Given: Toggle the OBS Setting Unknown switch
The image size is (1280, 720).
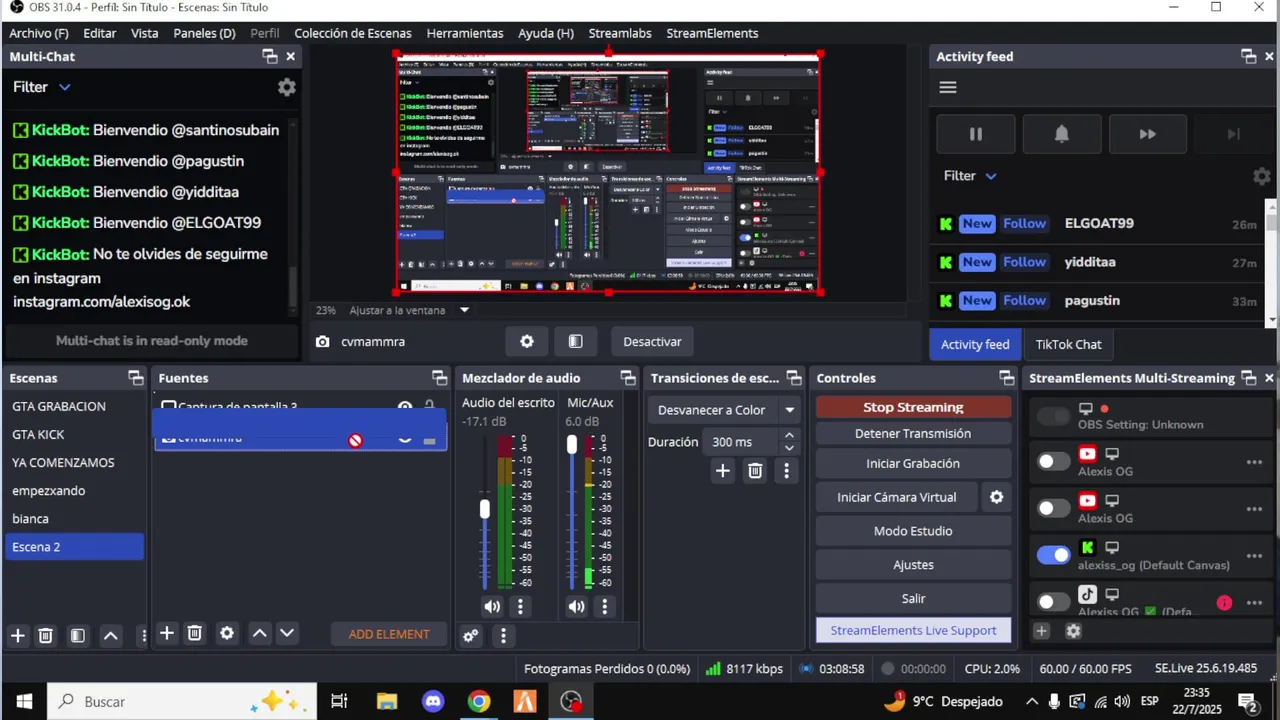Looking at the screenshot, I should tap(1053, 416).
